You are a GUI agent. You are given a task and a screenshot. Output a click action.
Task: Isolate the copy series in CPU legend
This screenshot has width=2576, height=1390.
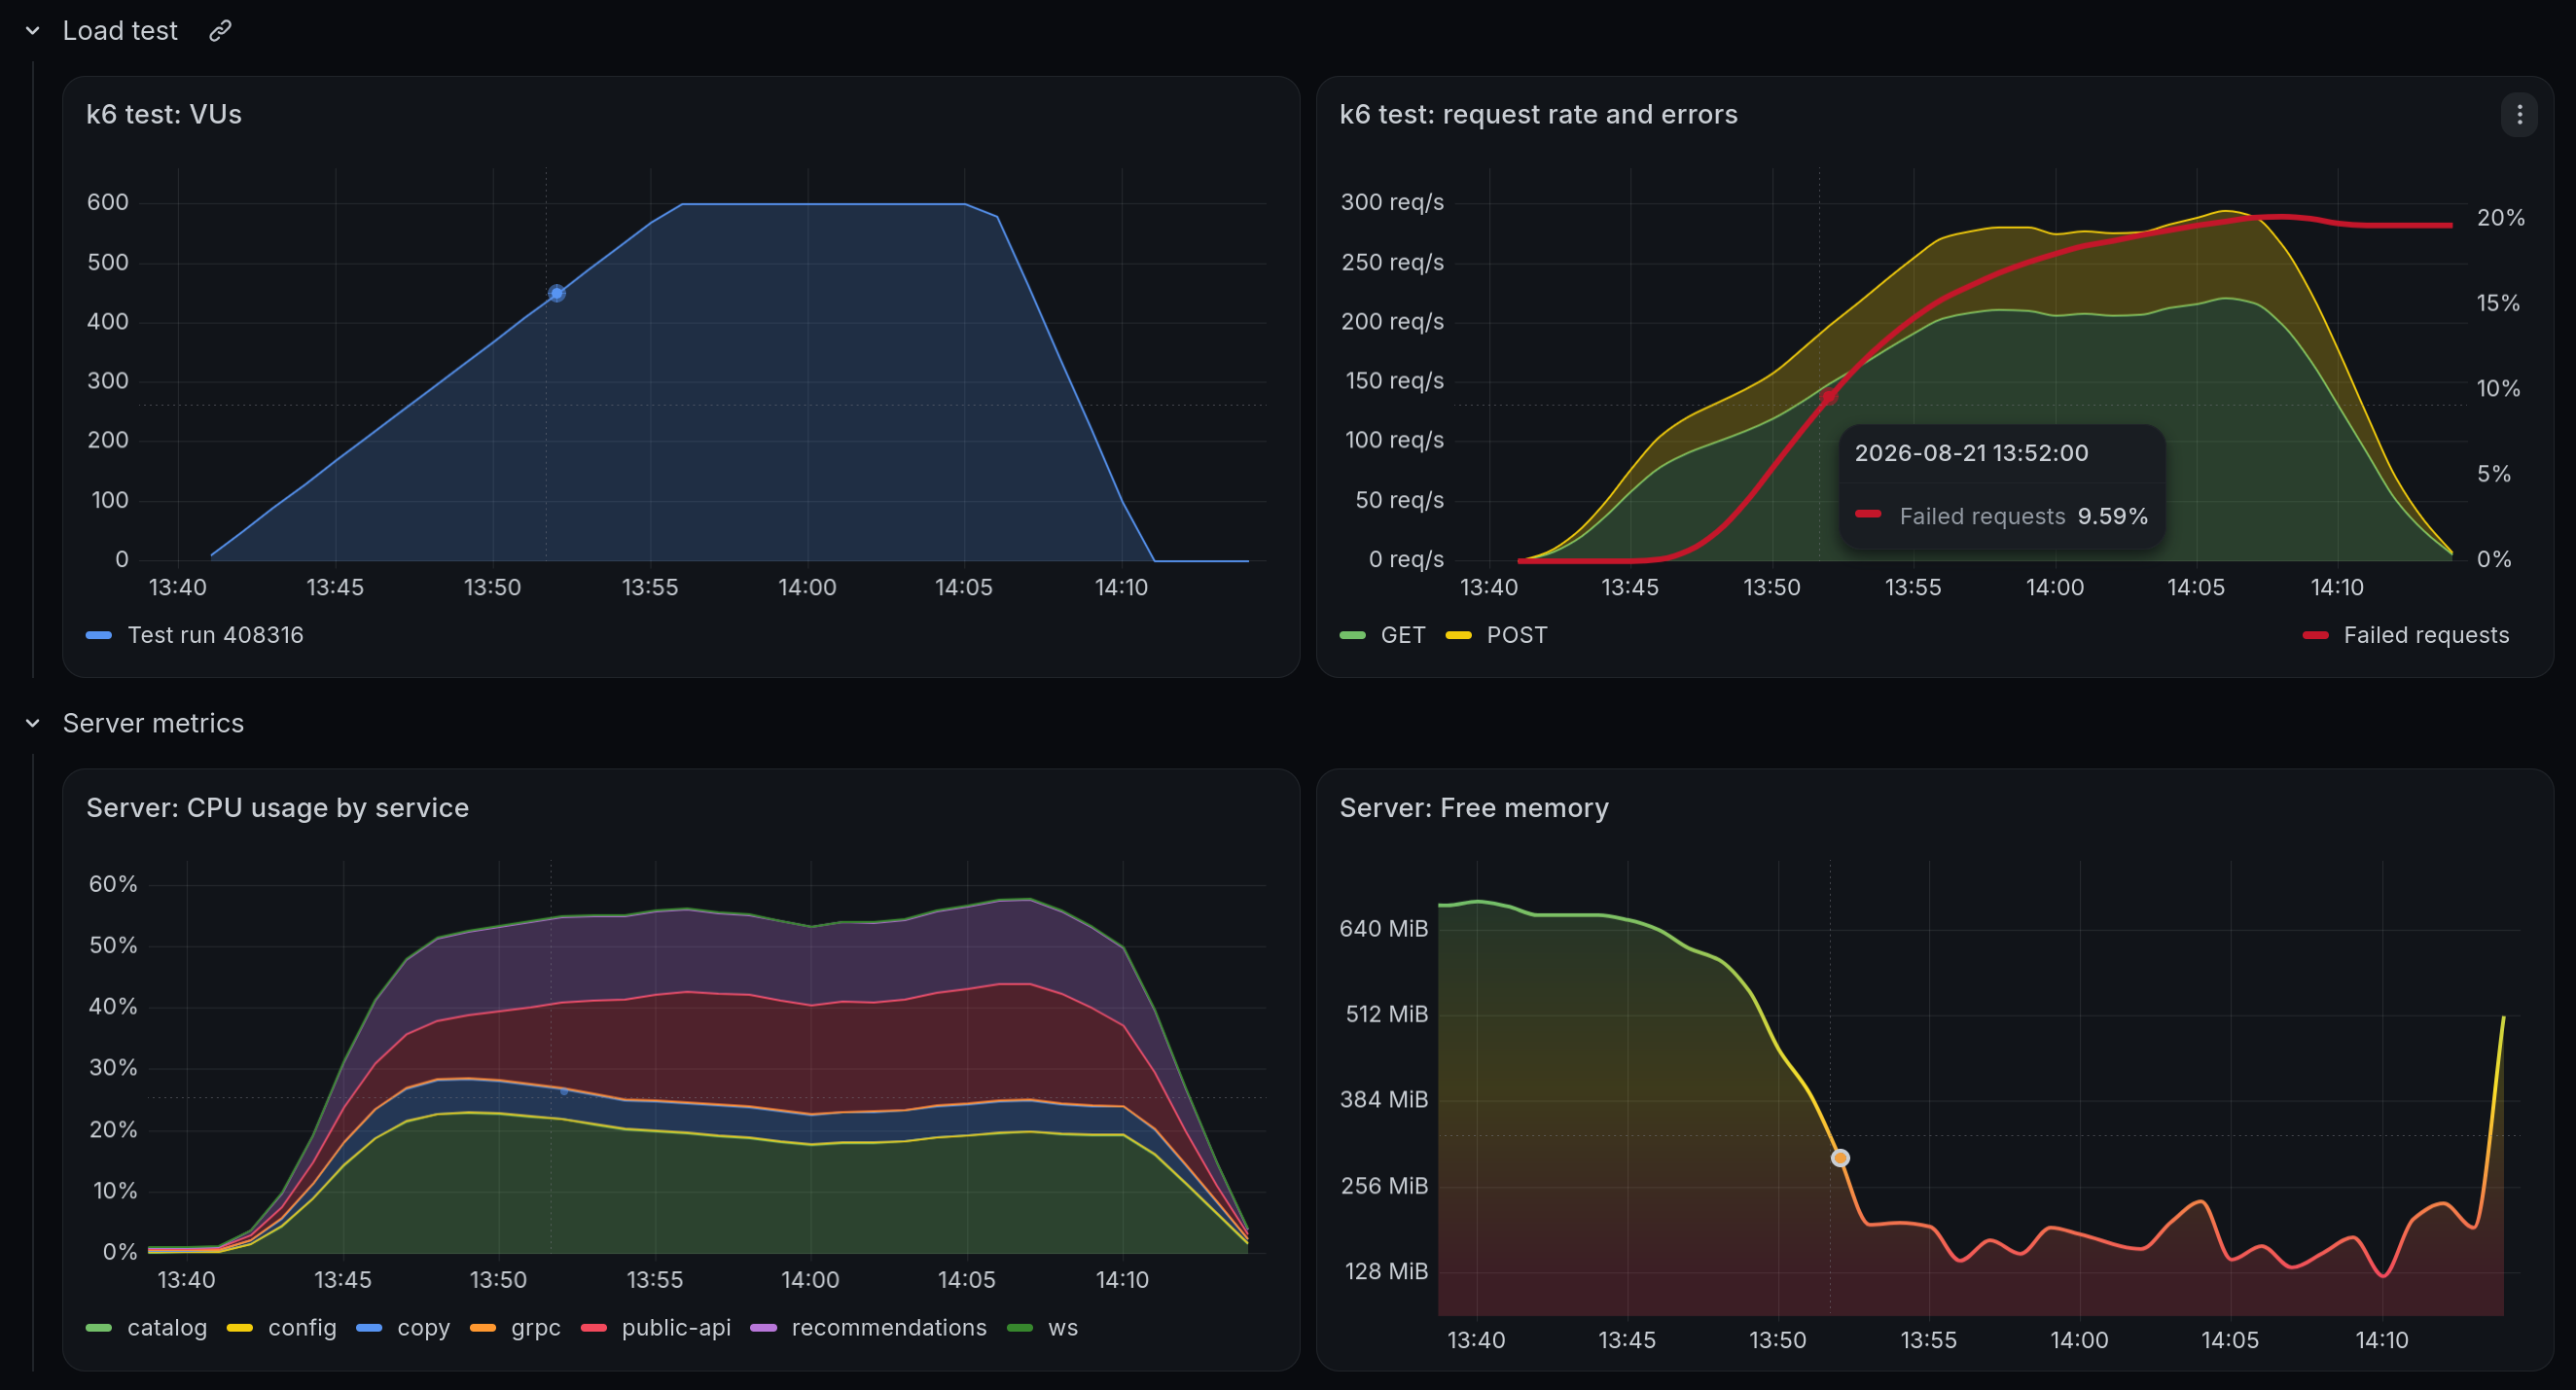pos(403,1328)
